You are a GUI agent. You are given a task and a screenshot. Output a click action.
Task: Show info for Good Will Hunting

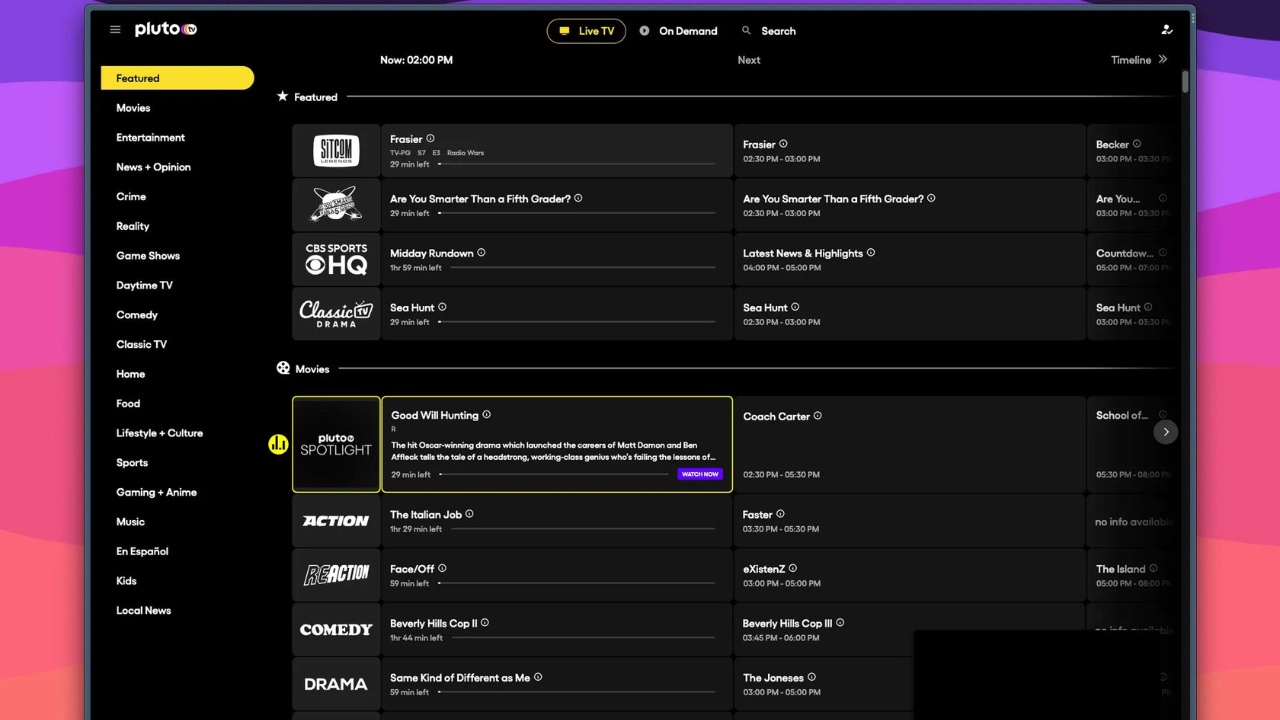coord(487,415)
